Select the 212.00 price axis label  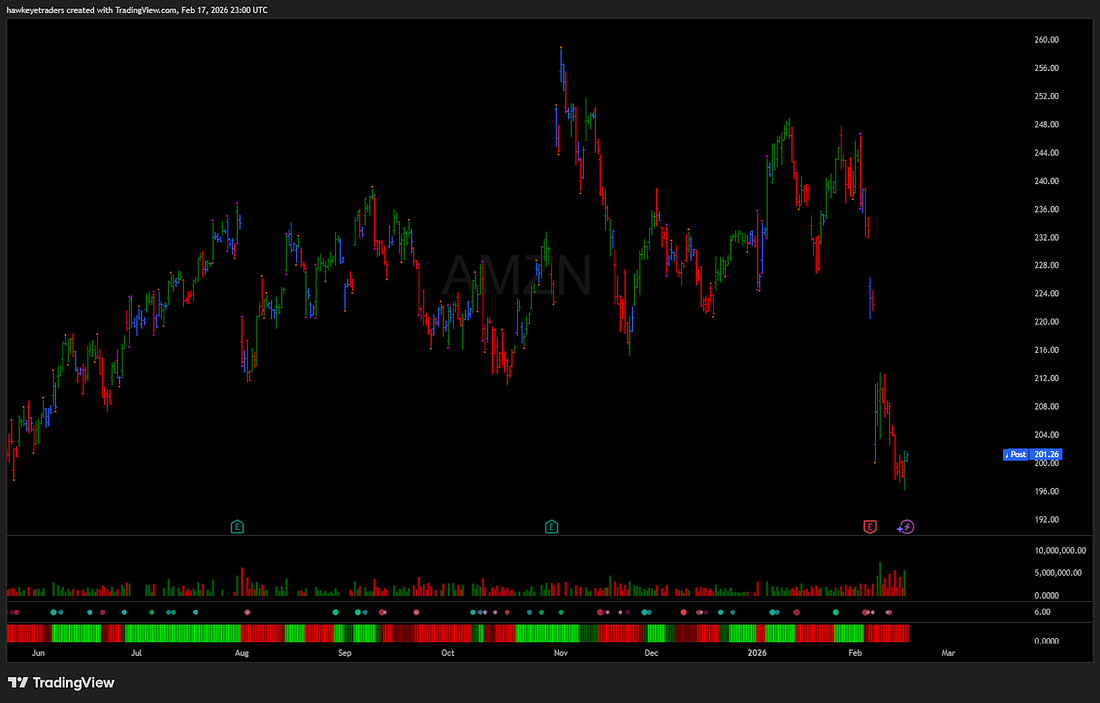1046,378
